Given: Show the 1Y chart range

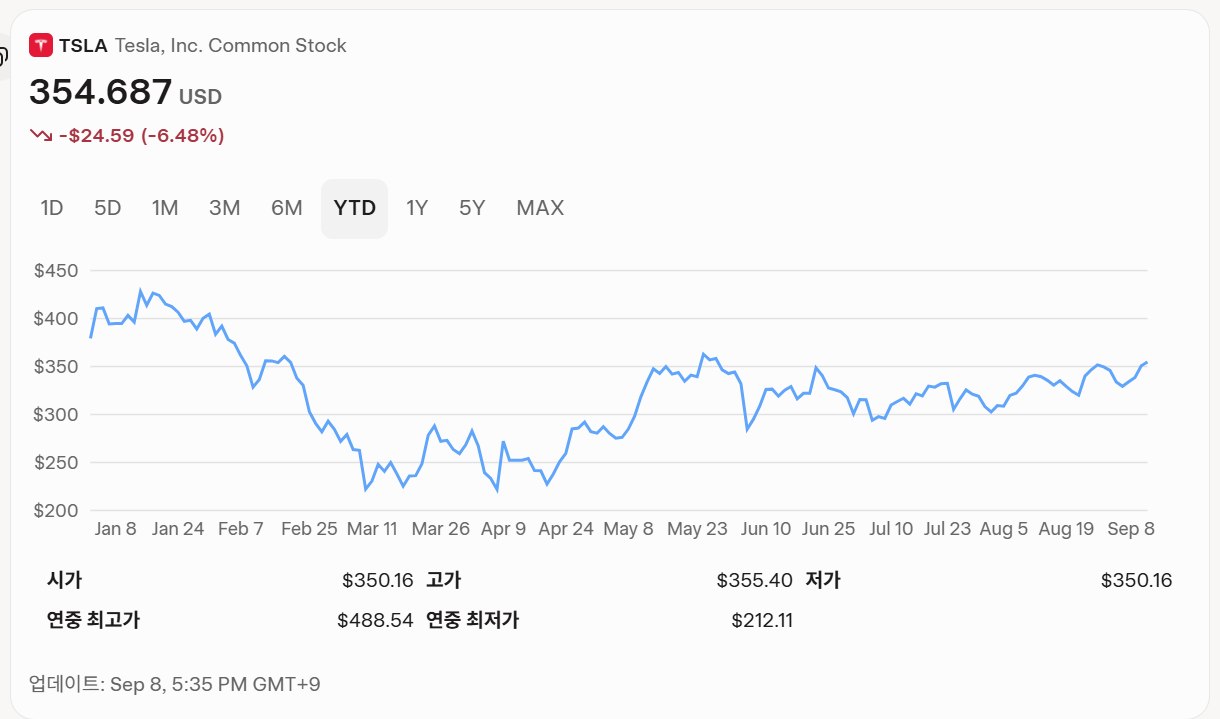Looking at the screenshot, I should 417,208.
